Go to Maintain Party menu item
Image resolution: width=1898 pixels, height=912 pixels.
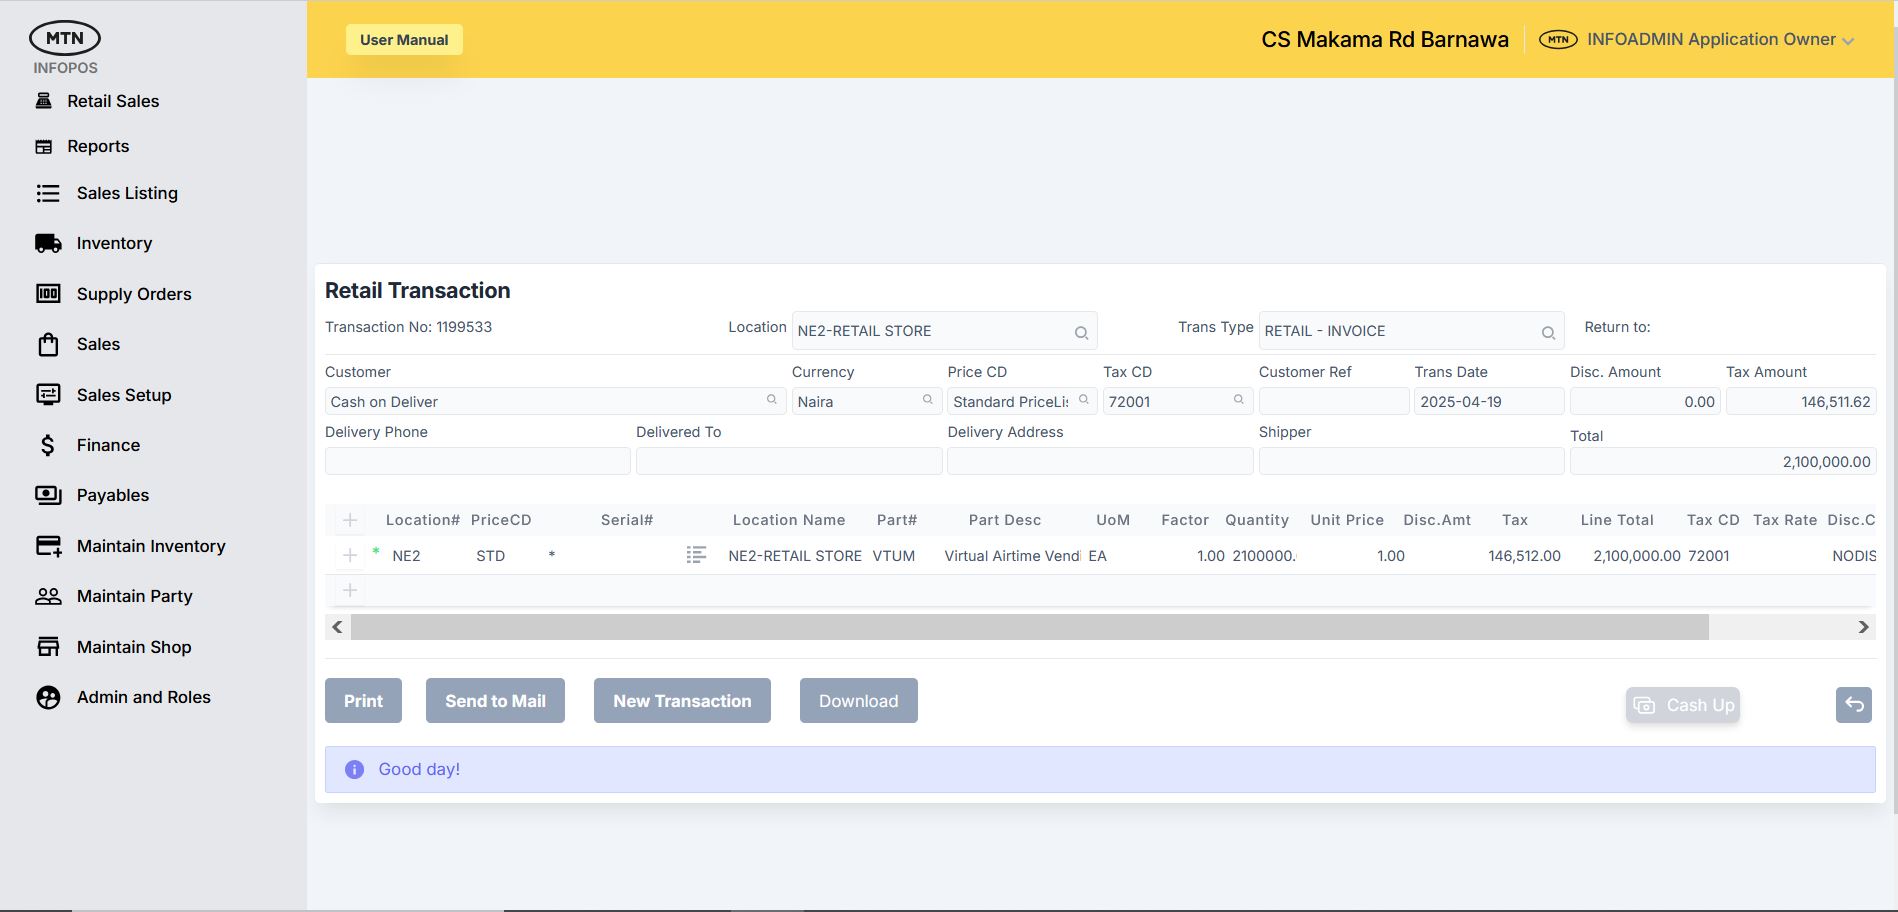pos(134,596)
